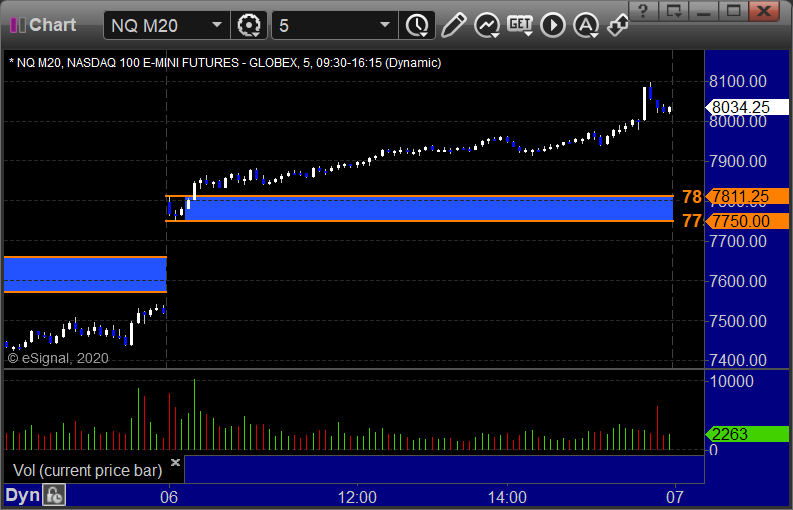
Task: Click the 7400.00 price axis label
Action: 738,360
